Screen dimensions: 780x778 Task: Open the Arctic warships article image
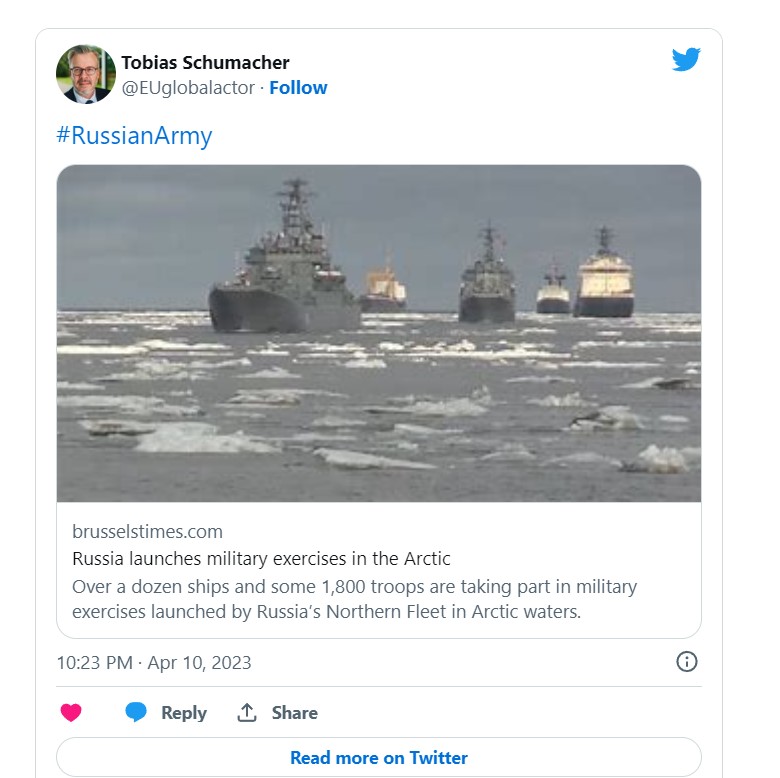point(379,400)
